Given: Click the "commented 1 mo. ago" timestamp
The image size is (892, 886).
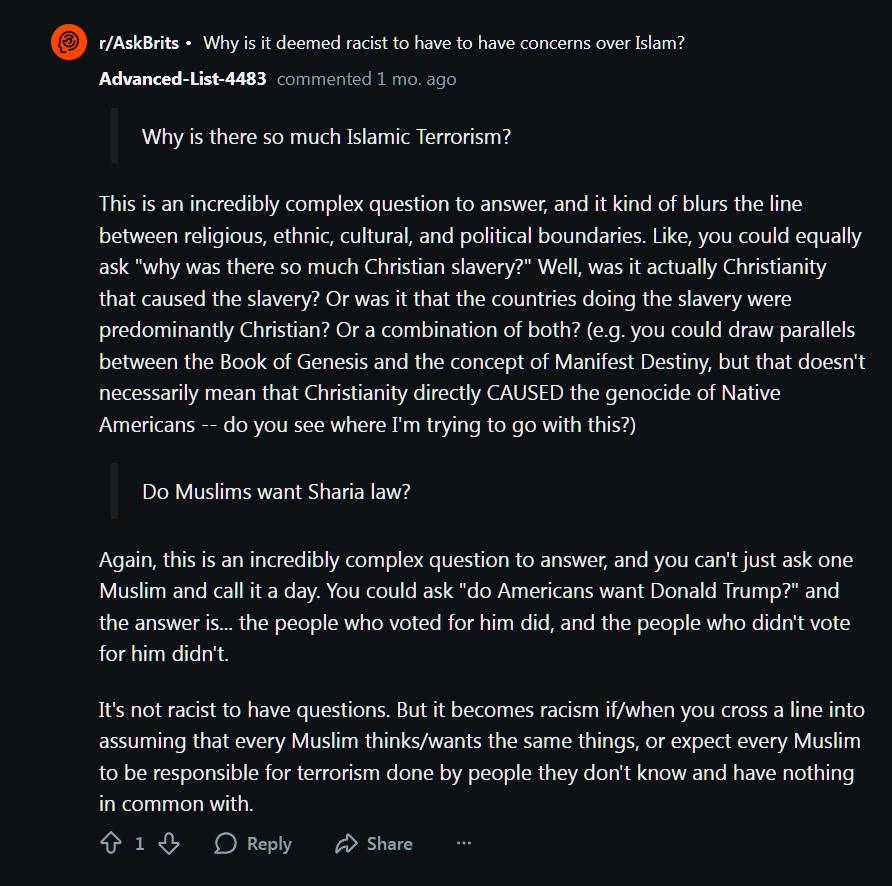Looking at the screenshot, I should [366, 78].
